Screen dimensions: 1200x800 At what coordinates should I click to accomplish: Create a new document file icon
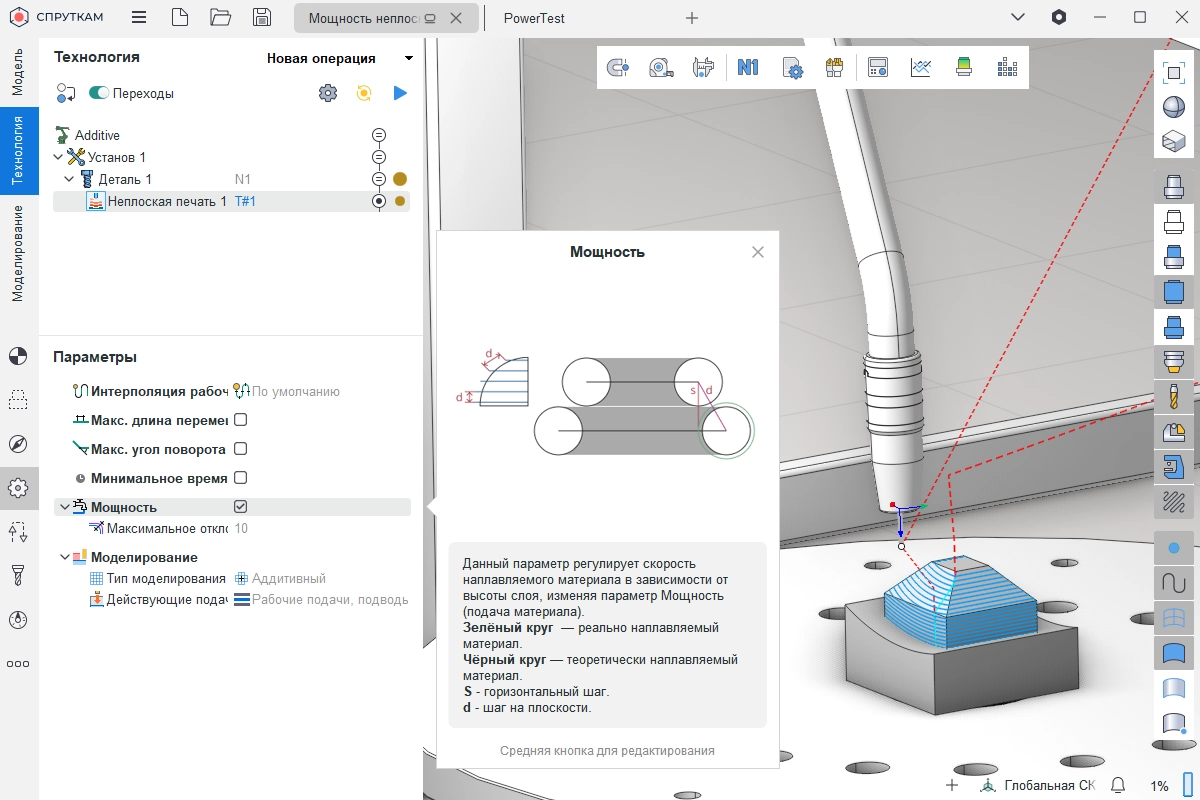click(179, 18)
